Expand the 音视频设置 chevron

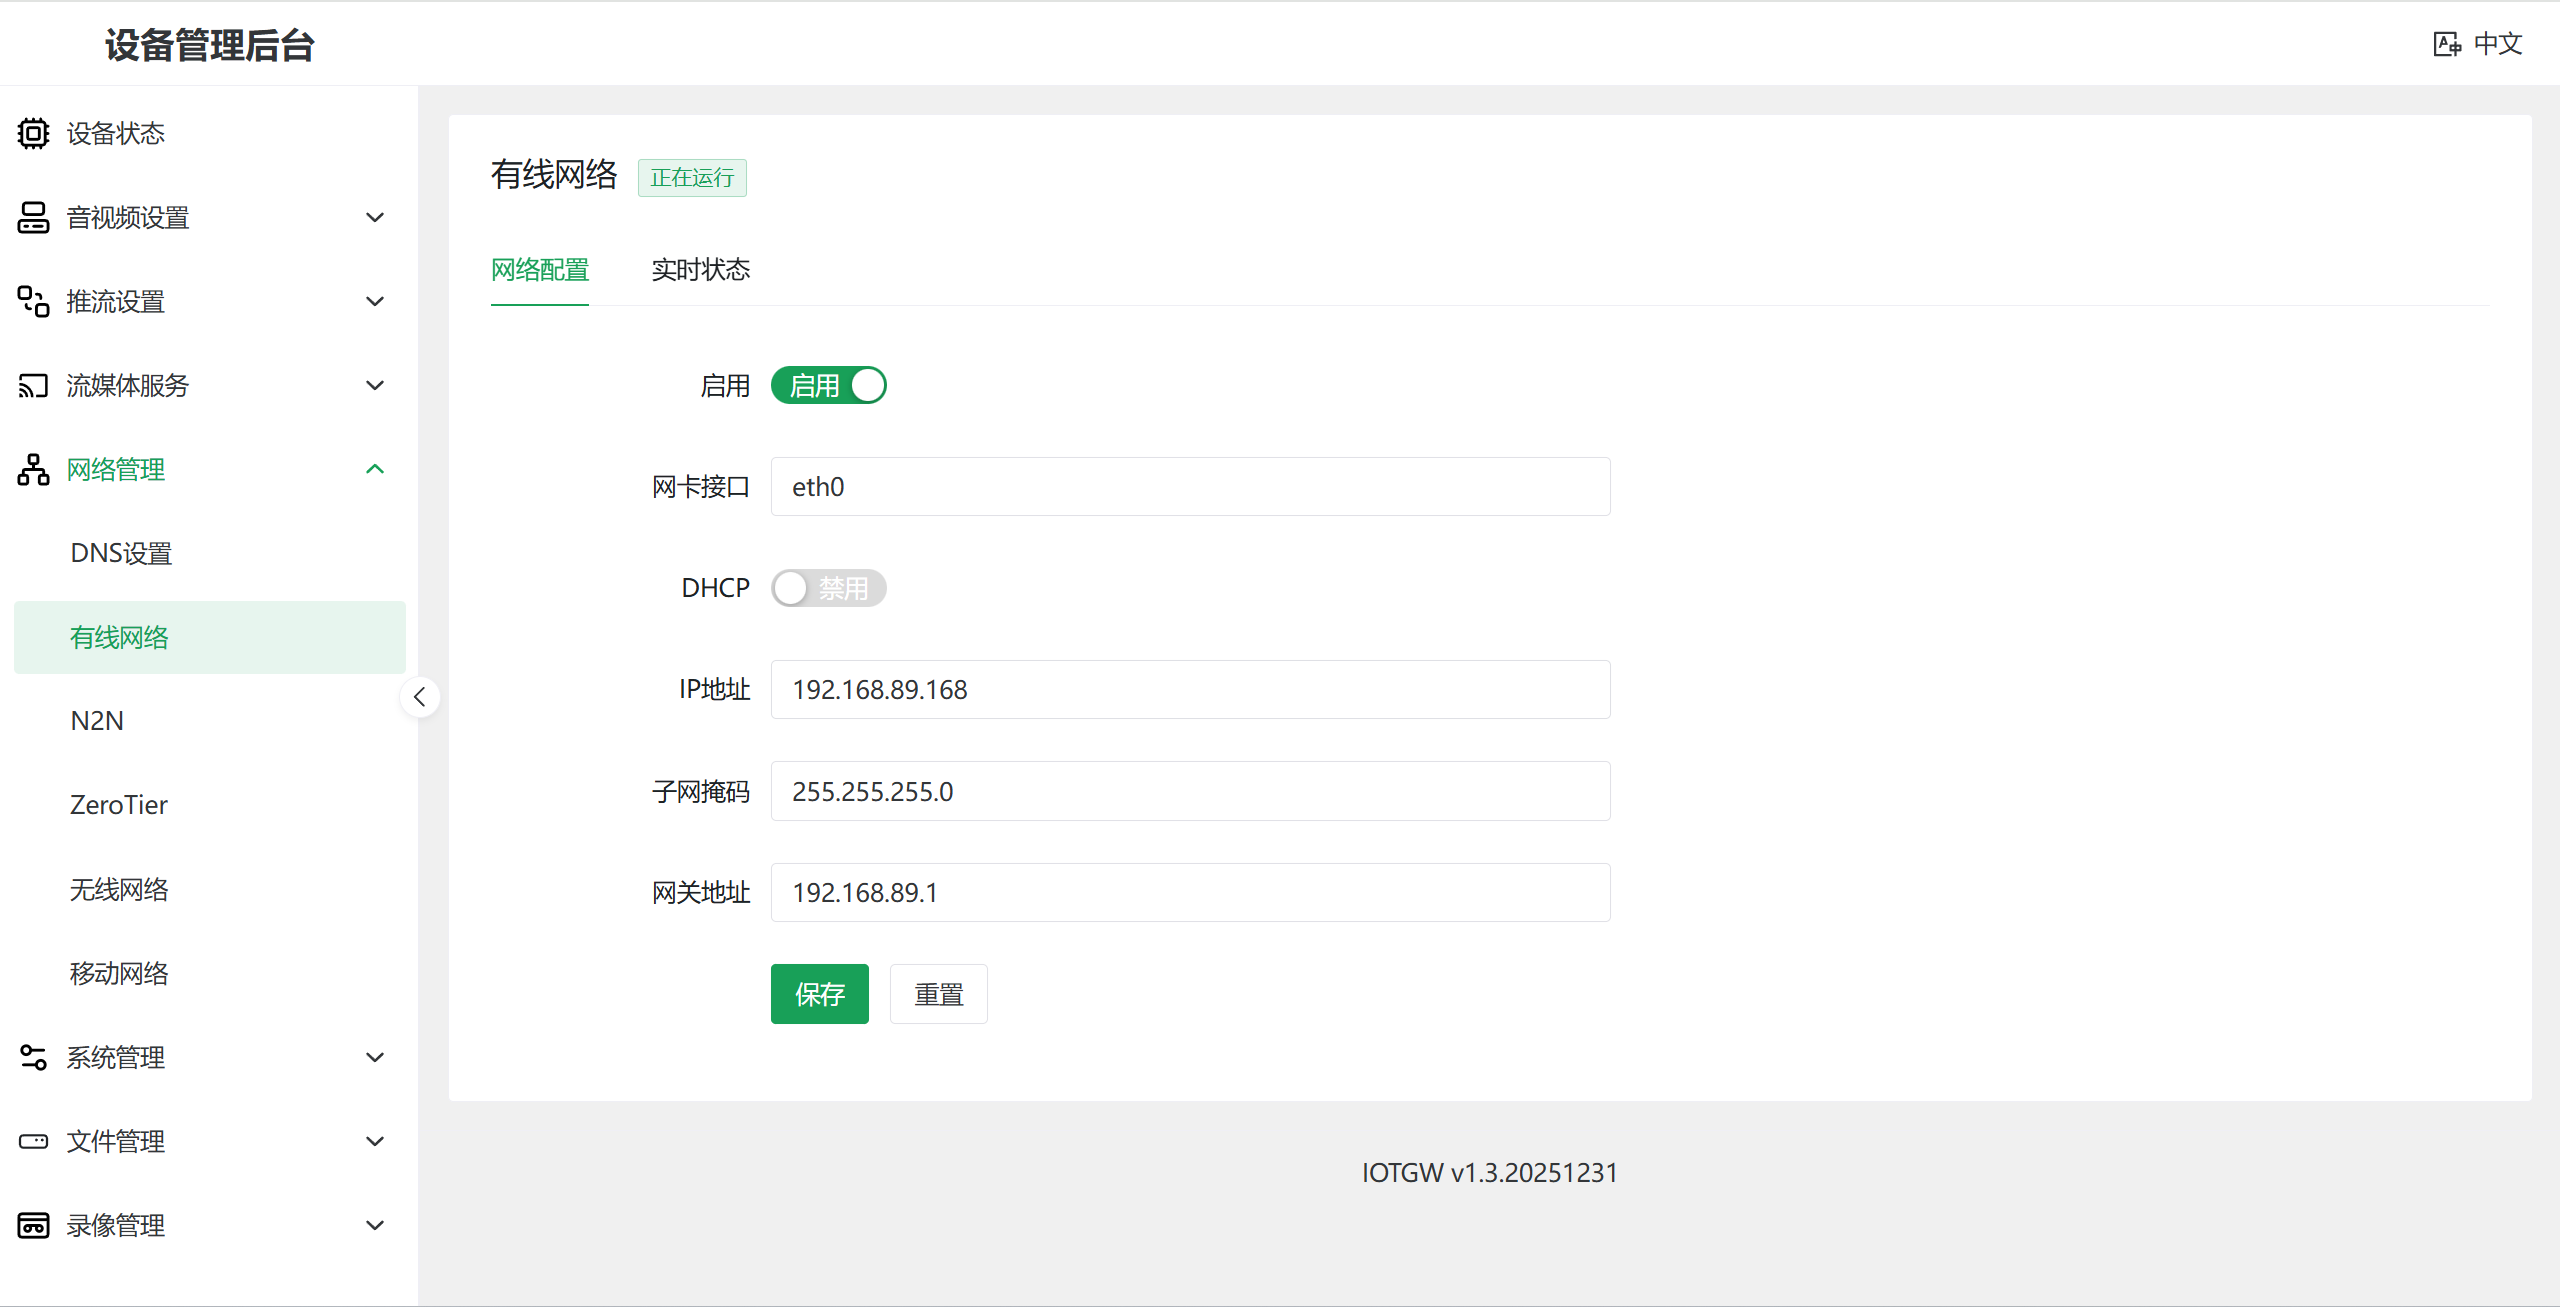pos(375,217)
